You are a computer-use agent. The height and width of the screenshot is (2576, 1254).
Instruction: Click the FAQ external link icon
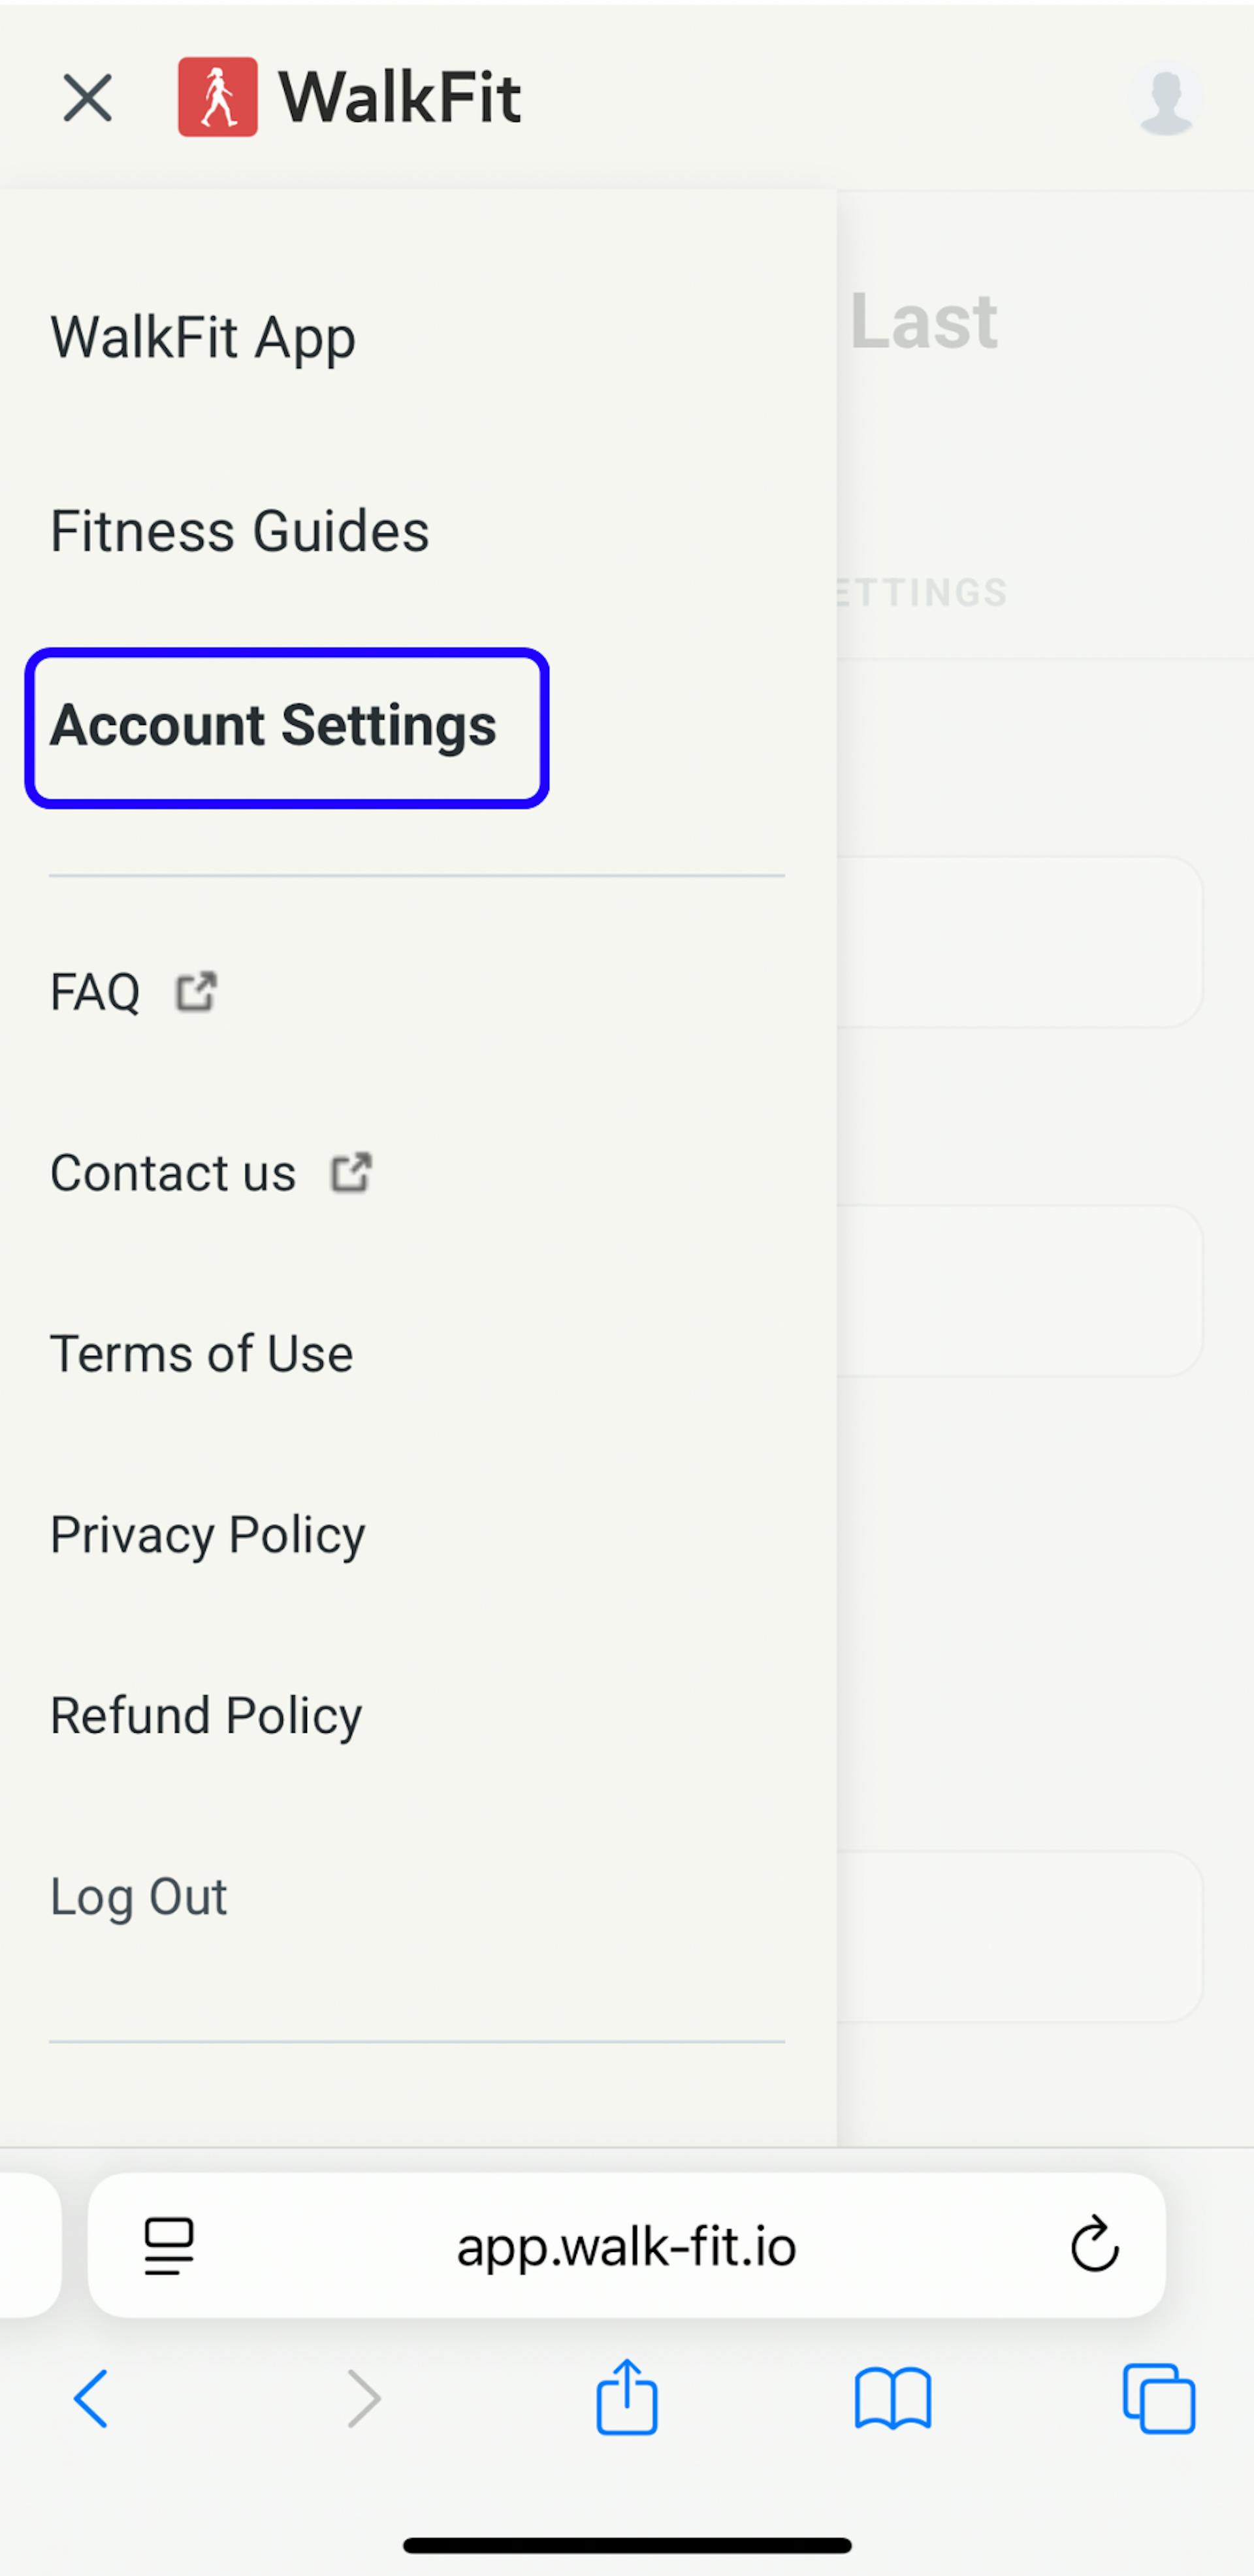coord(196,992)
